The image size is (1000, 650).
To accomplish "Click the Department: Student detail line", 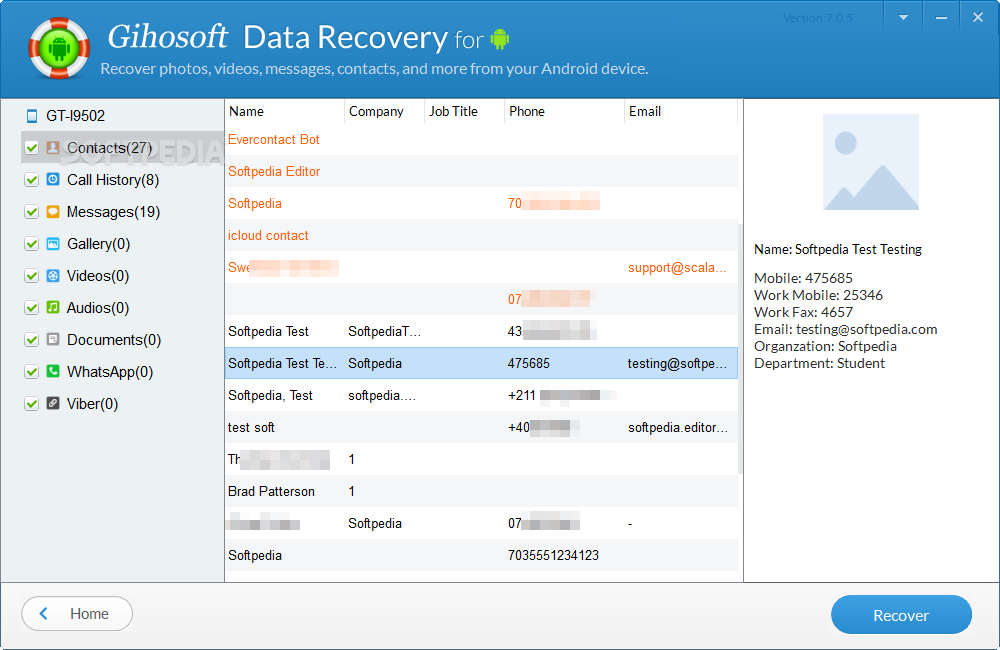I will pyautogui.click(x=820, y=363).
